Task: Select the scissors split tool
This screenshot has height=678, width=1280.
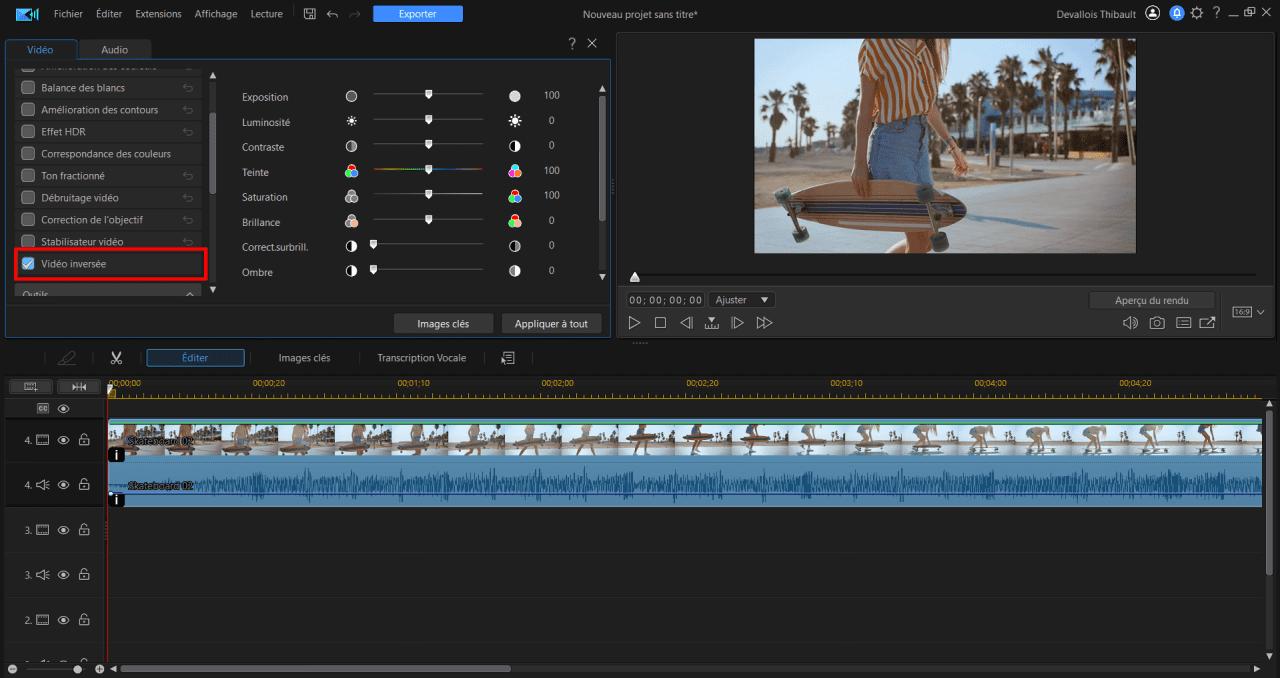Action: tap(116, 357)
